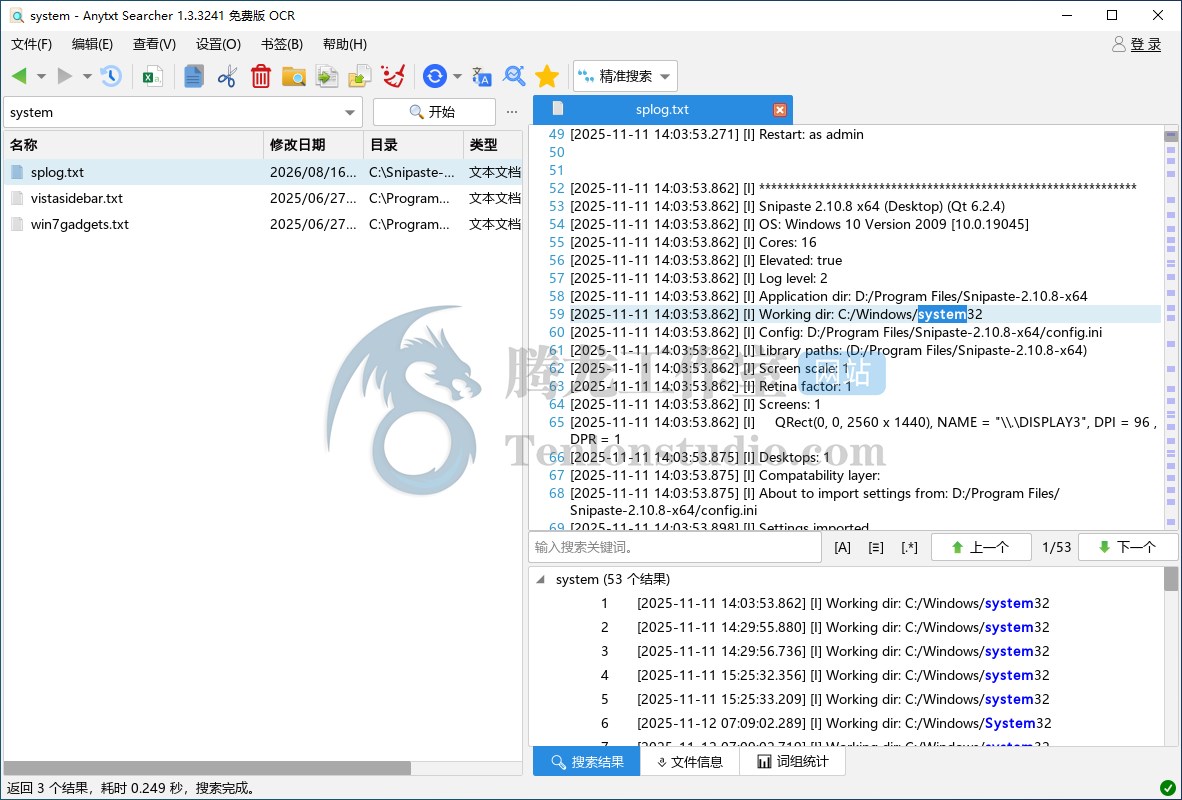Click the blue document open-file icon
Image resolution: width=1182 pixels, height=800 pixels.
(194, 76)
